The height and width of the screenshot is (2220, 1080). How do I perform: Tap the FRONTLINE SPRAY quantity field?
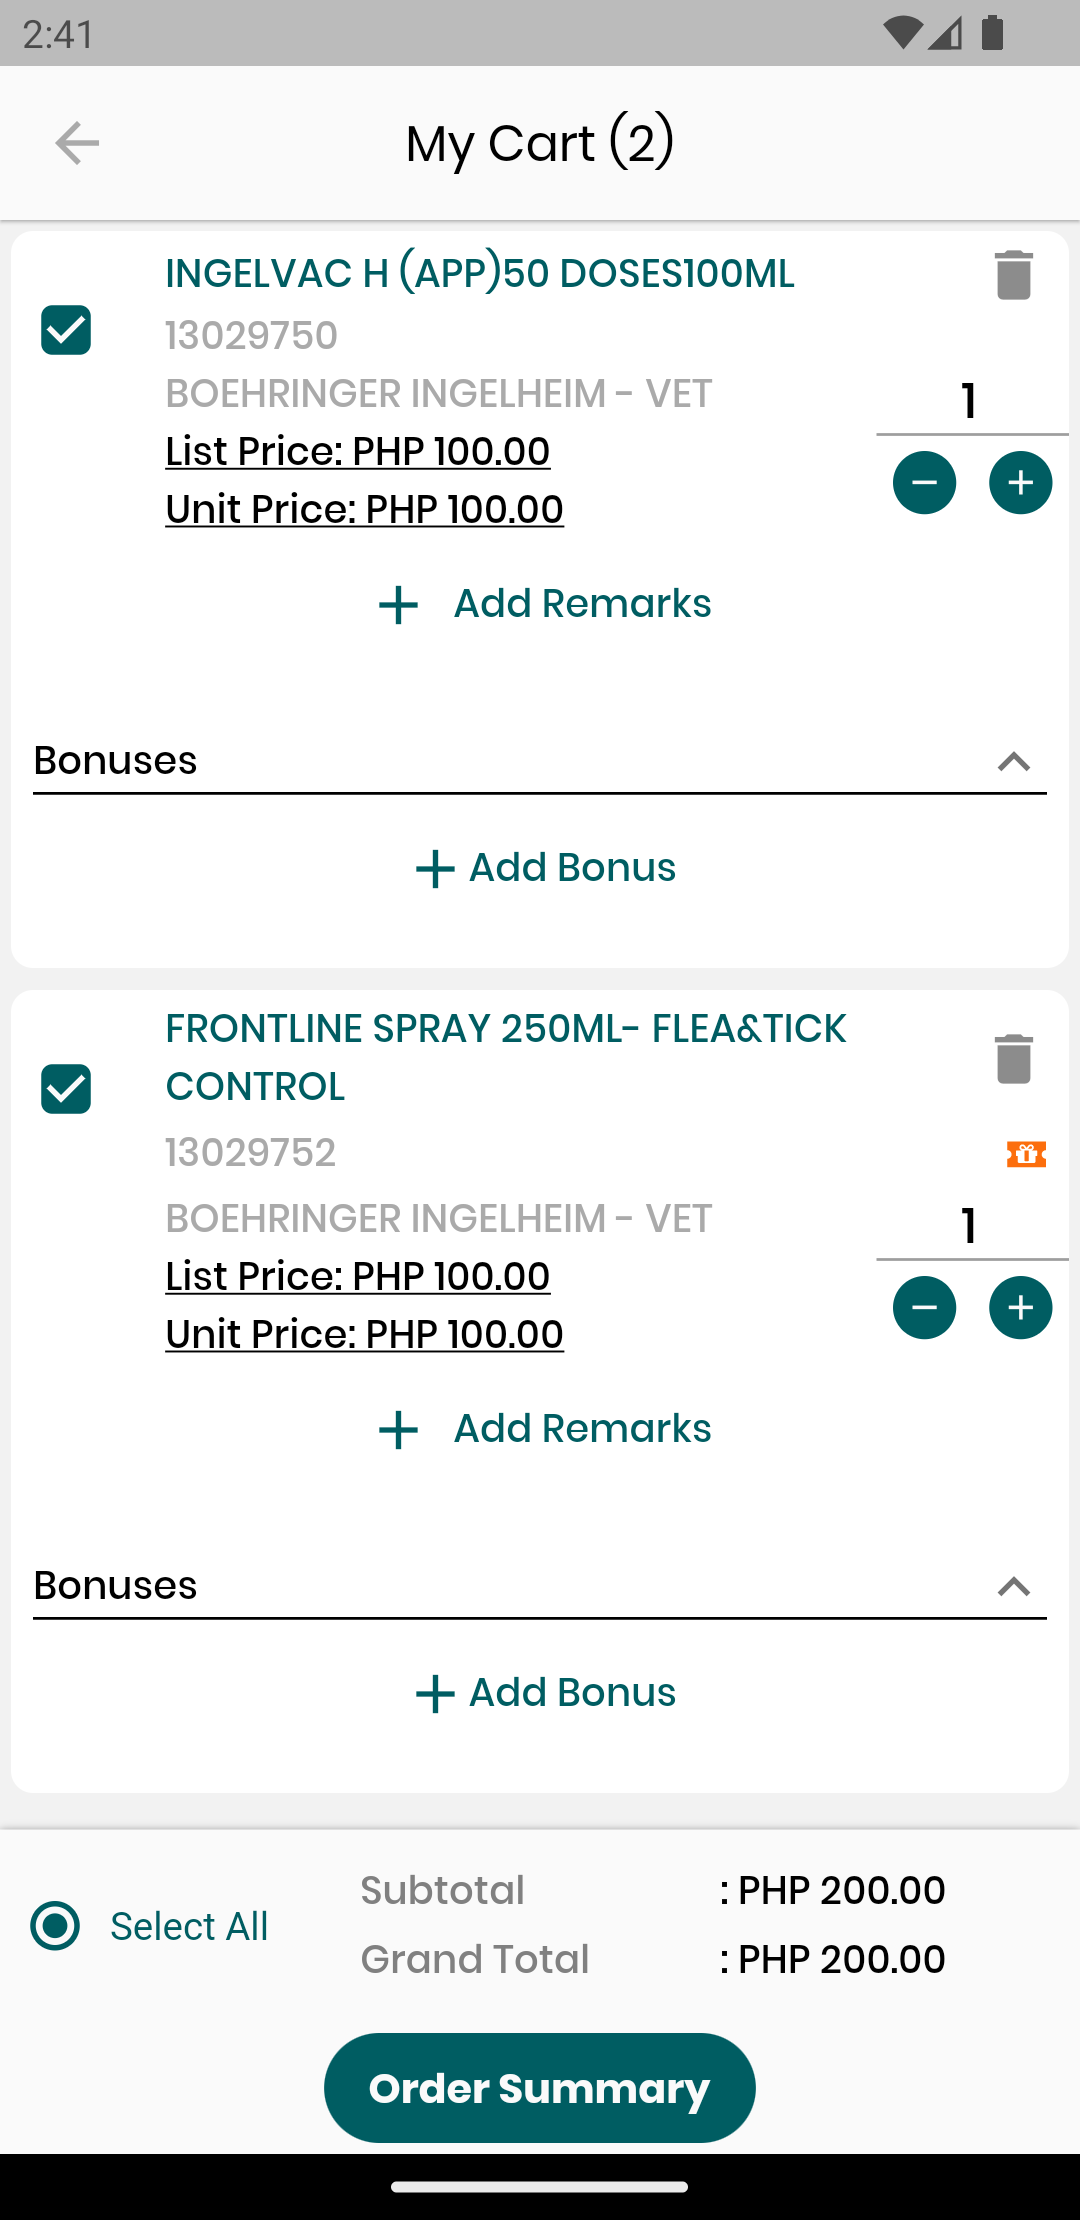(x=970, y=1227)
